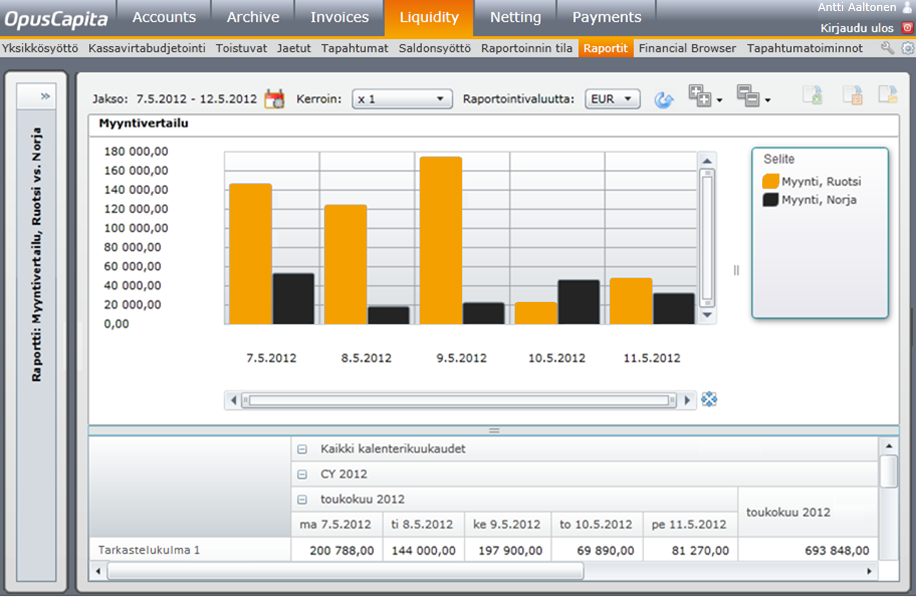Click the Jakso date range 7.5.2012 - 12.5.2012
916x597 pixels.
(196, 99)
